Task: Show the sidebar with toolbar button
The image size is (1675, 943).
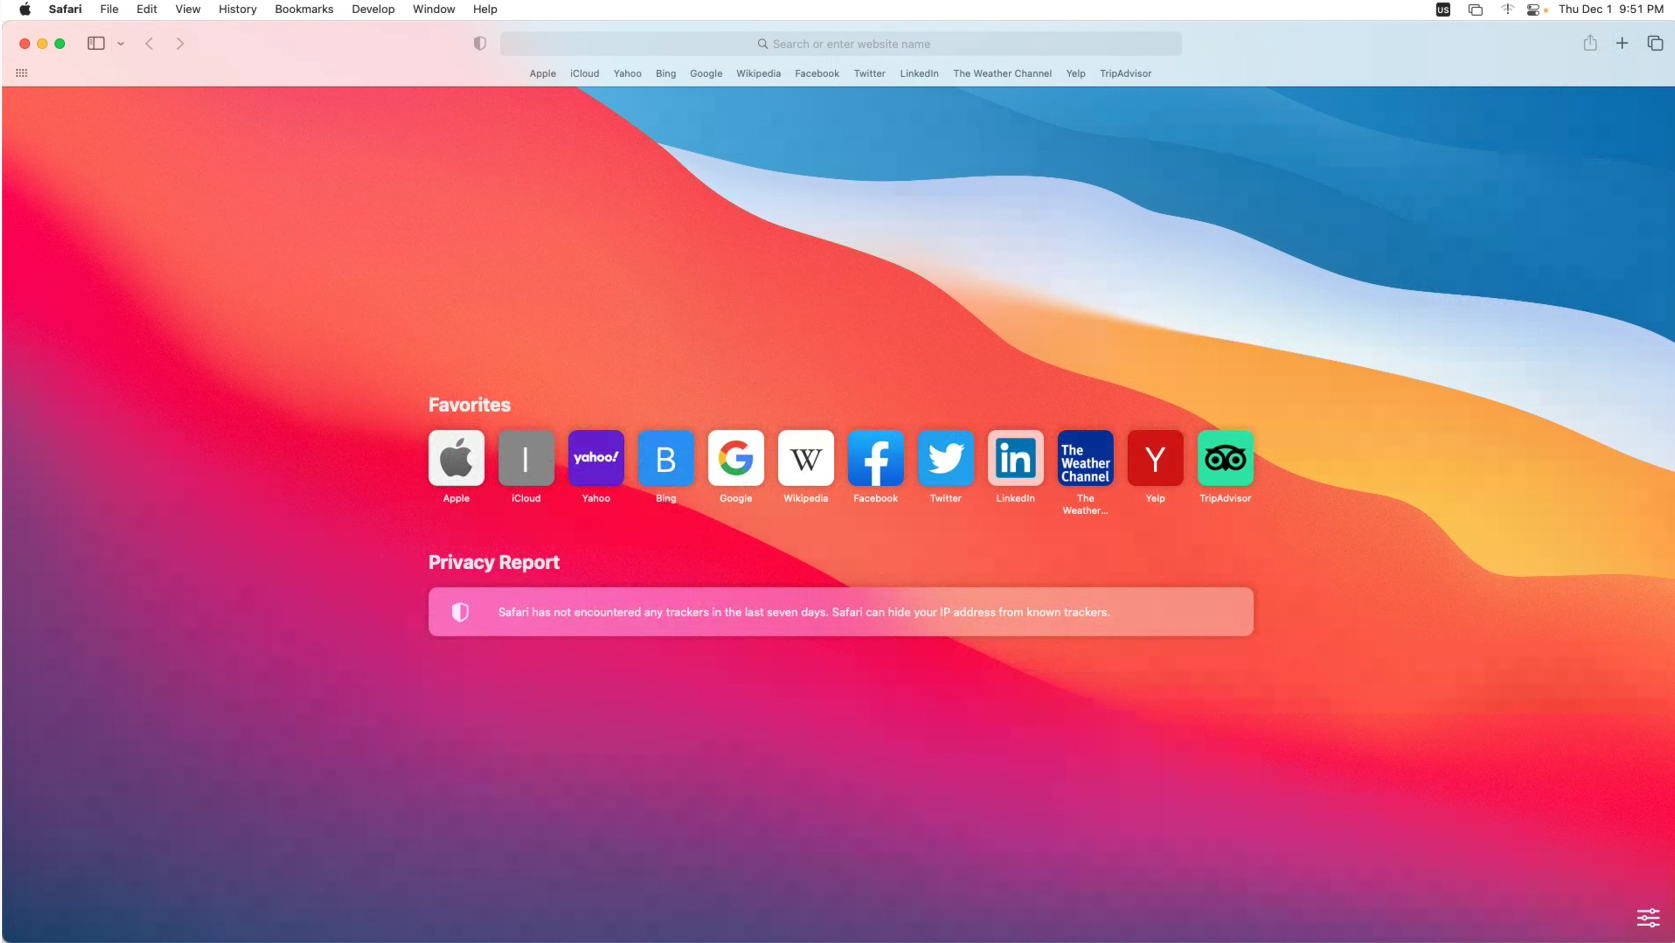Action: [x=96, y=43]
